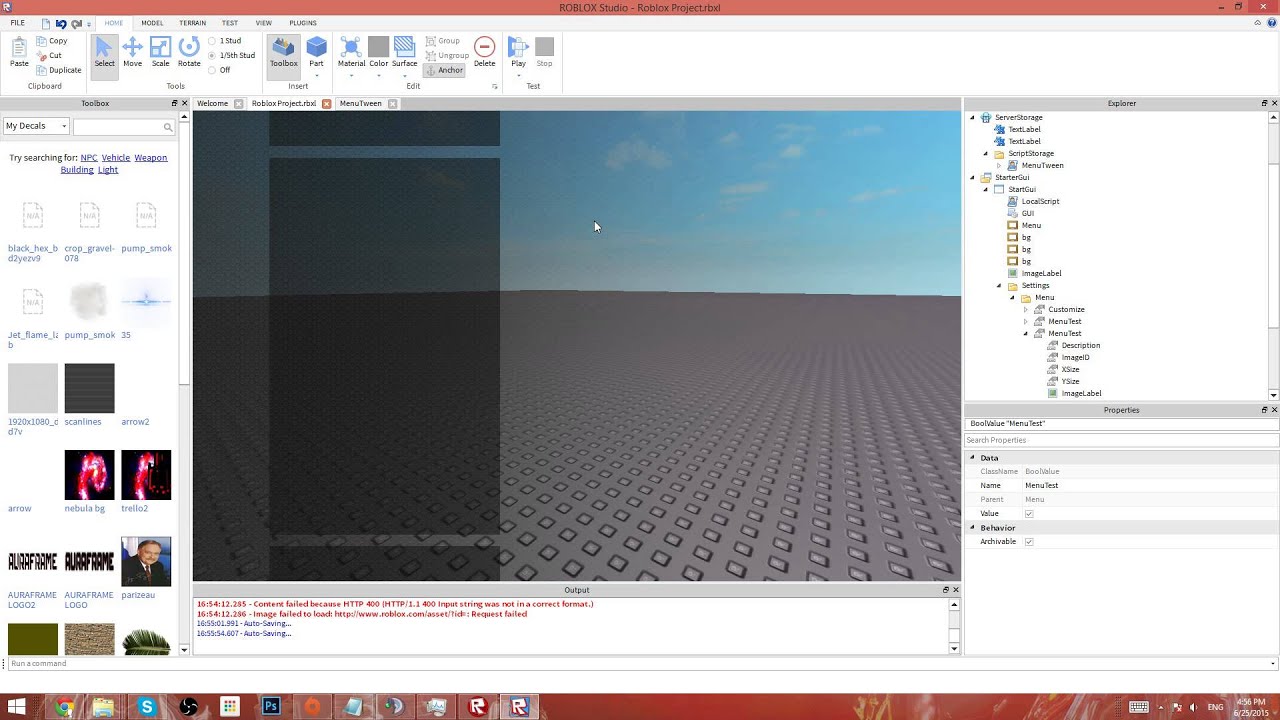Open File Explorer from the taskbar
Screen dimensions: 1280x720
104,707
